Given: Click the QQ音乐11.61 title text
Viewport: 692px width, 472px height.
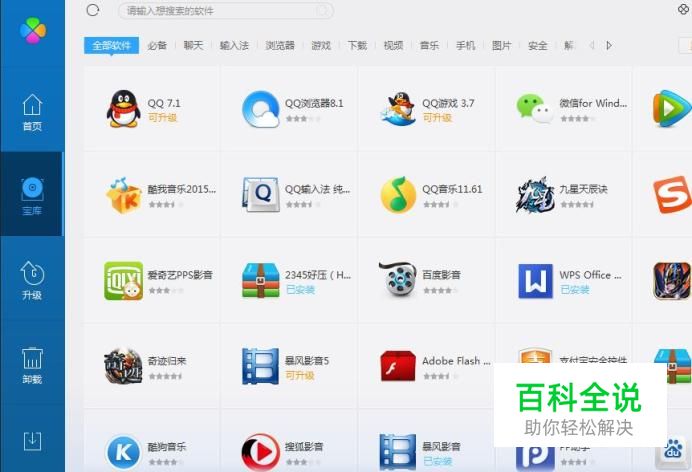Looking at the screenshot, I should point(452,189).
